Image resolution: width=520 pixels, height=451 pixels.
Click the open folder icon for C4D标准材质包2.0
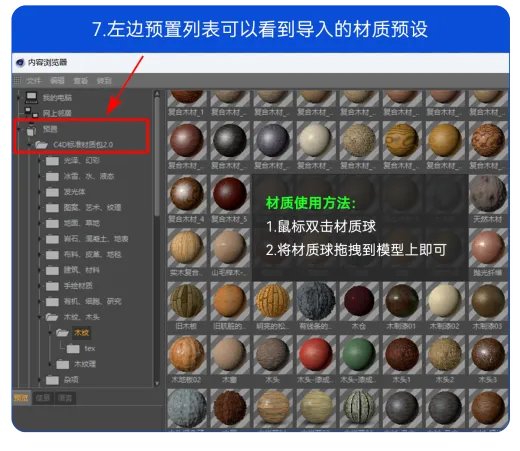click(41, 144)
